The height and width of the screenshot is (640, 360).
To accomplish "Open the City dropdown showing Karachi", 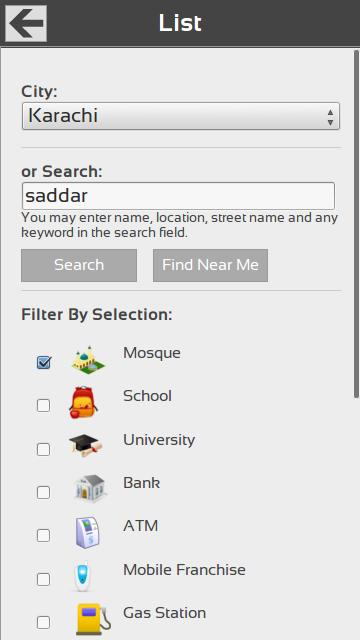I will click(181, 116).
